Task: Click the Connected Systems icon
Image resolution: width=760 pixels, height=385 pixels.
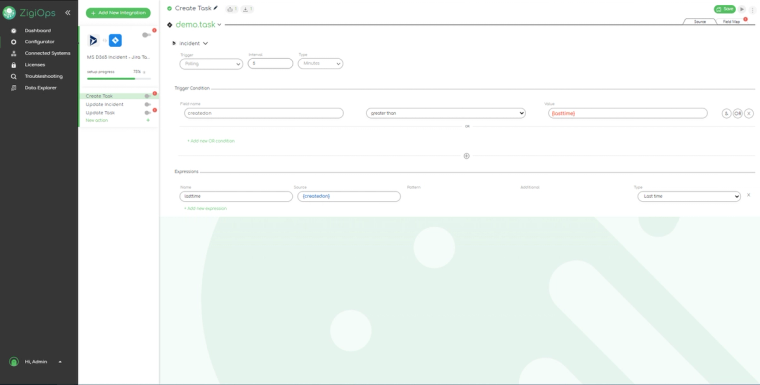Action: (14, 53)
